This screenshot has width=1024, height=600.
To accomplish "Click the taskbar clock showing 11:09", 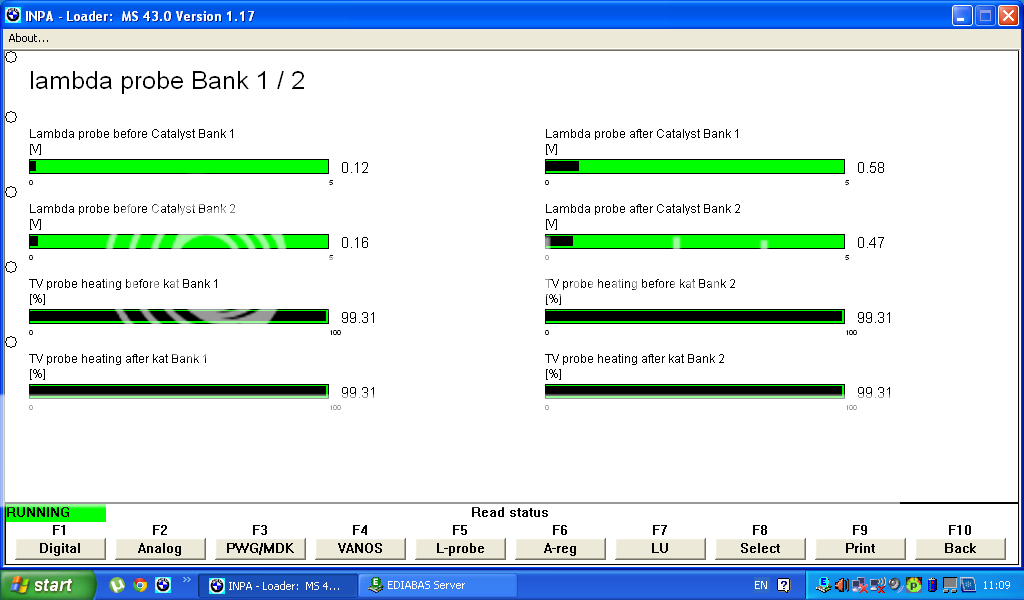I will click(996, 585).
